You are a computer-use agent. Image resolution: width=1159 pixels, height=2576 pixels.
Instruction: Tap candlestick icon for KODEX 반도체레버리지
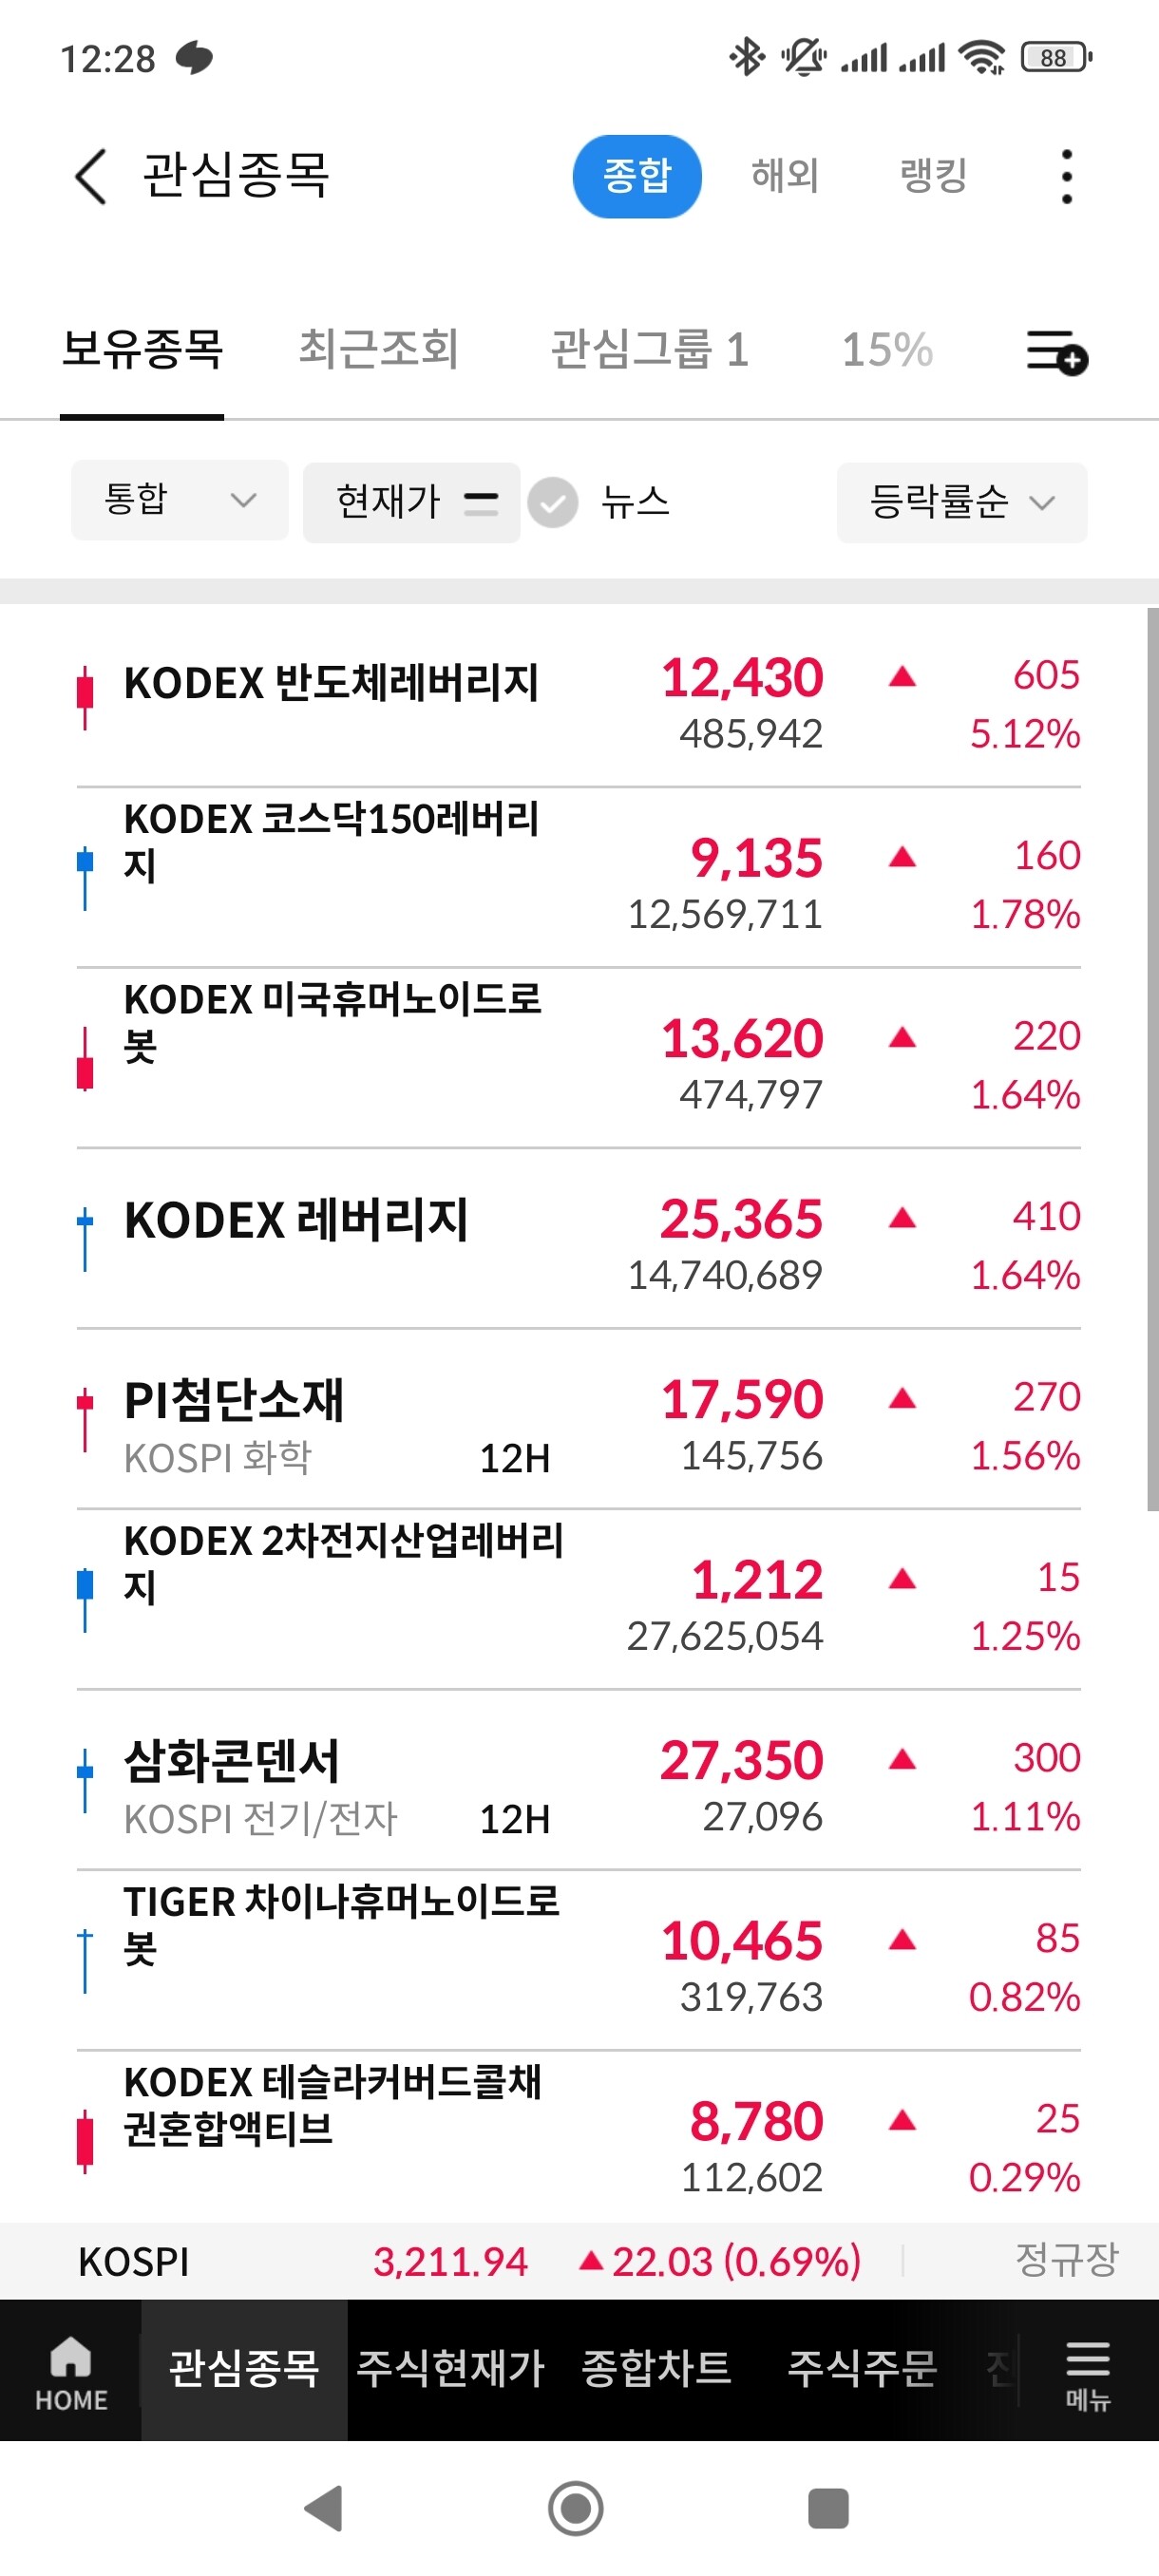pos(85,696)
